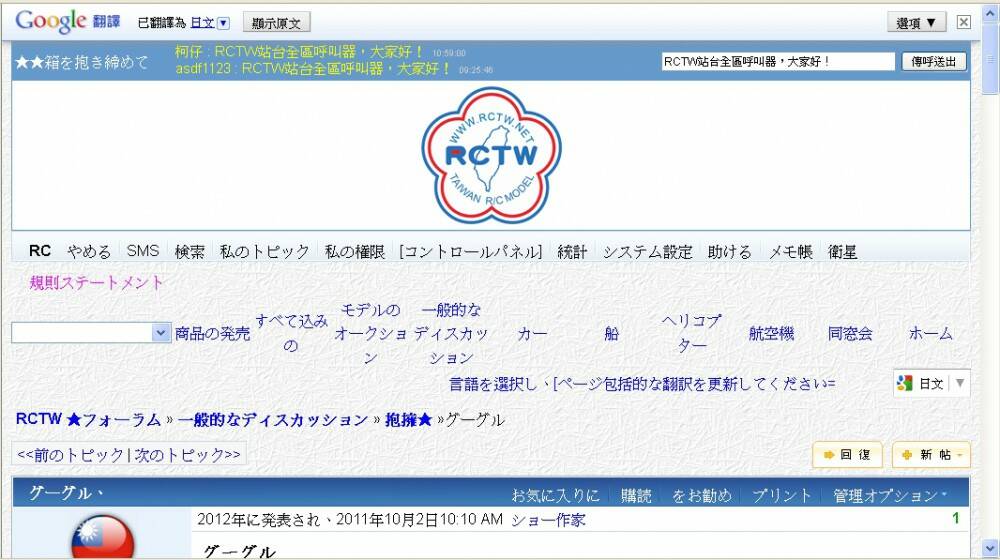The image size is (1000, 560).
Task: Click the ショー作家 show author link
Action: (548, 520)
